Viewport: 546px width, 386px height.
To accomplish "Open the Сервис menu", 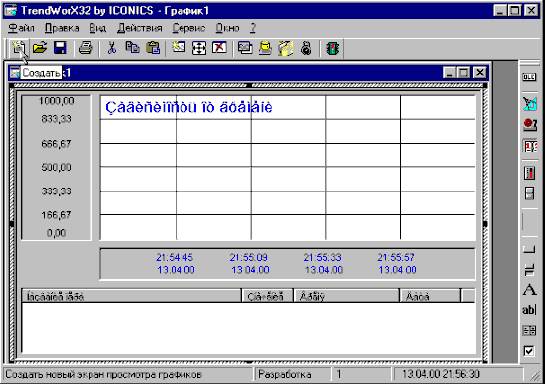I will [189, 28].
